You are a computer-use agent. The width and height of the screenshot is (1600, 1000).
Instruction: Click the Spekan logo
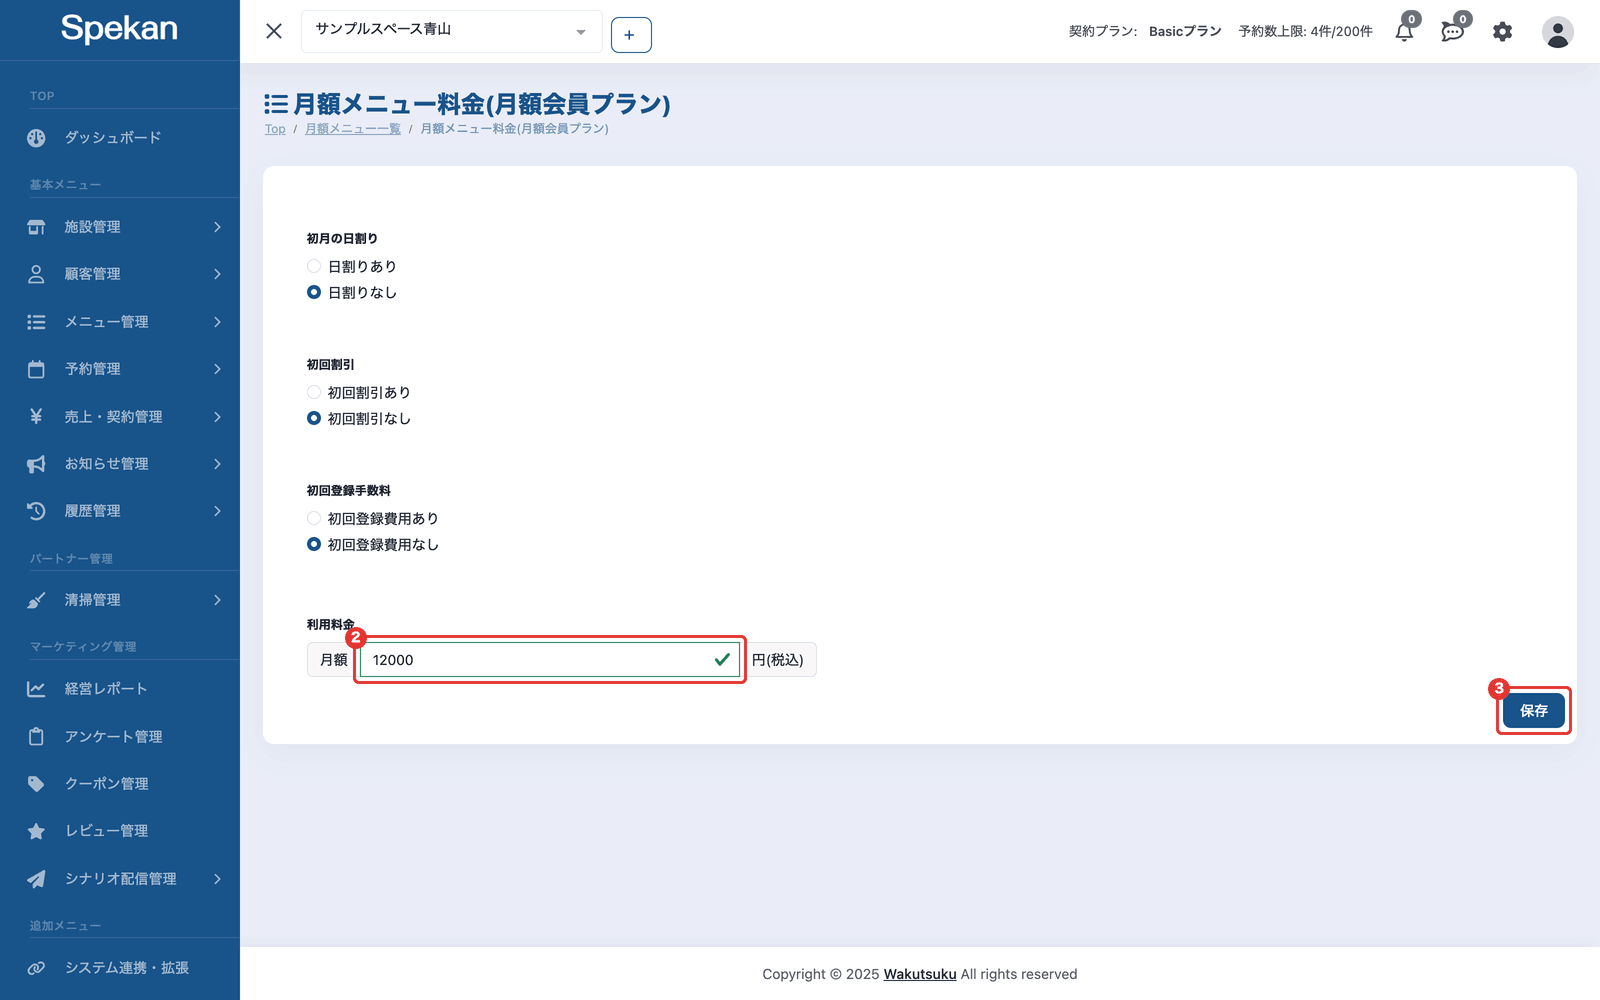click(119, 29)
